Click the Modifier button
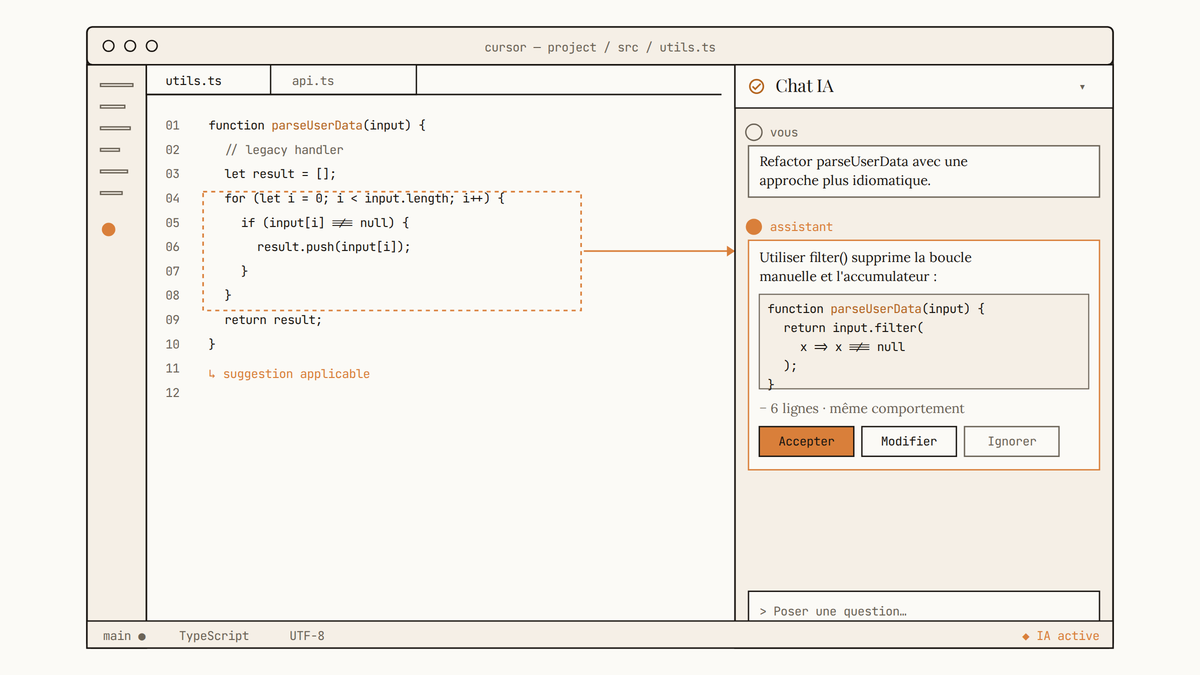This screenshot has height=675, width=1200. [909, 441]
